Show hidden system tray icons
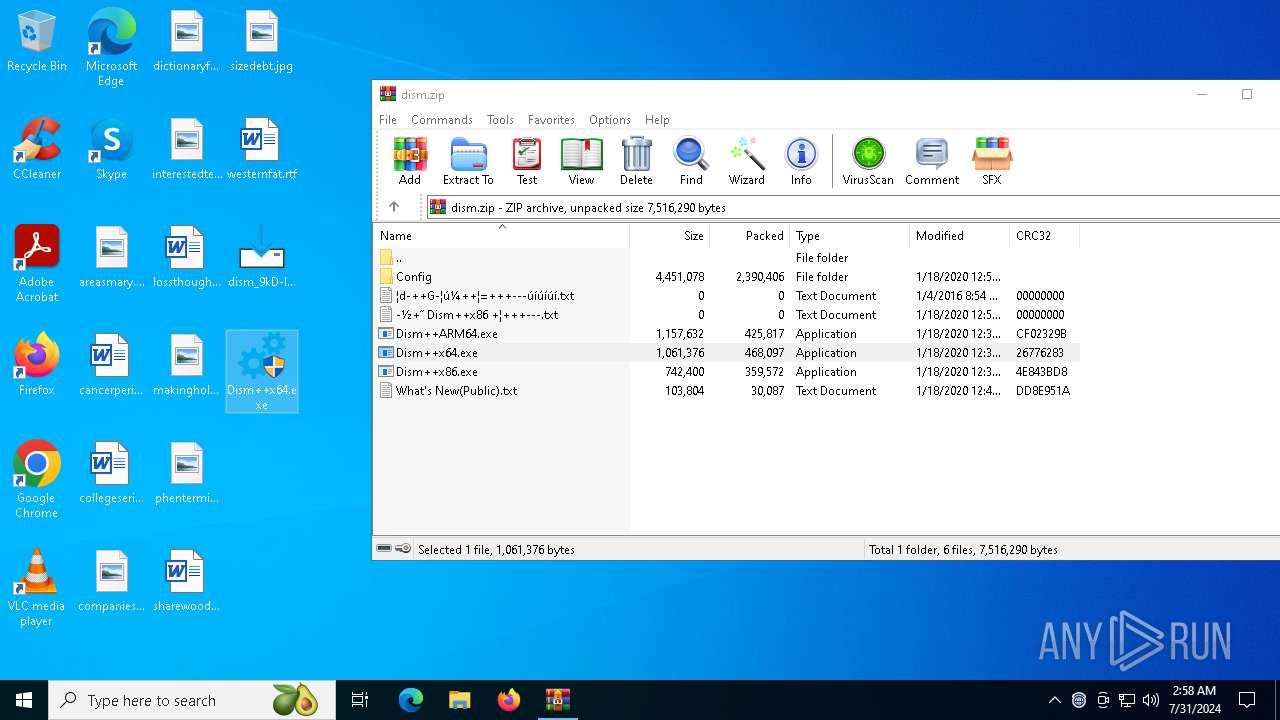1280x720 pixels. coord(1055,700)
